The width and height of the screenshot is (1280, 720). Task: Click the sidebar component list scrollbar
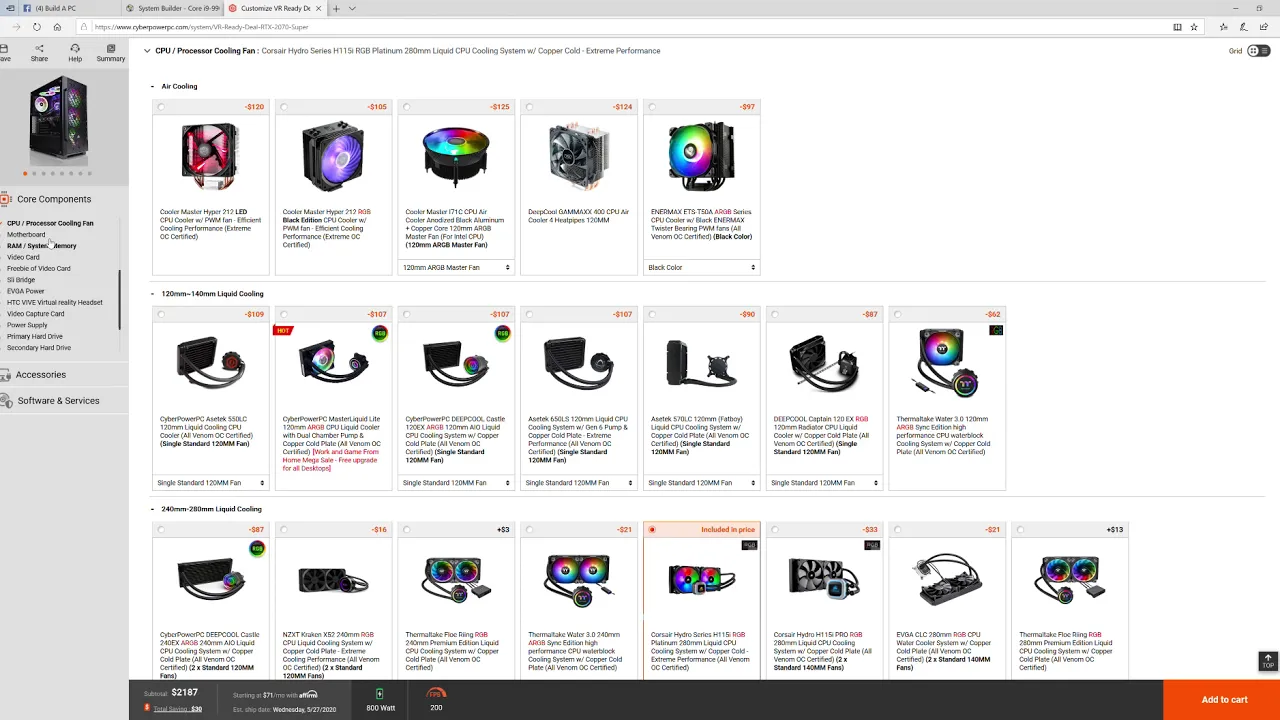(120, 300)
